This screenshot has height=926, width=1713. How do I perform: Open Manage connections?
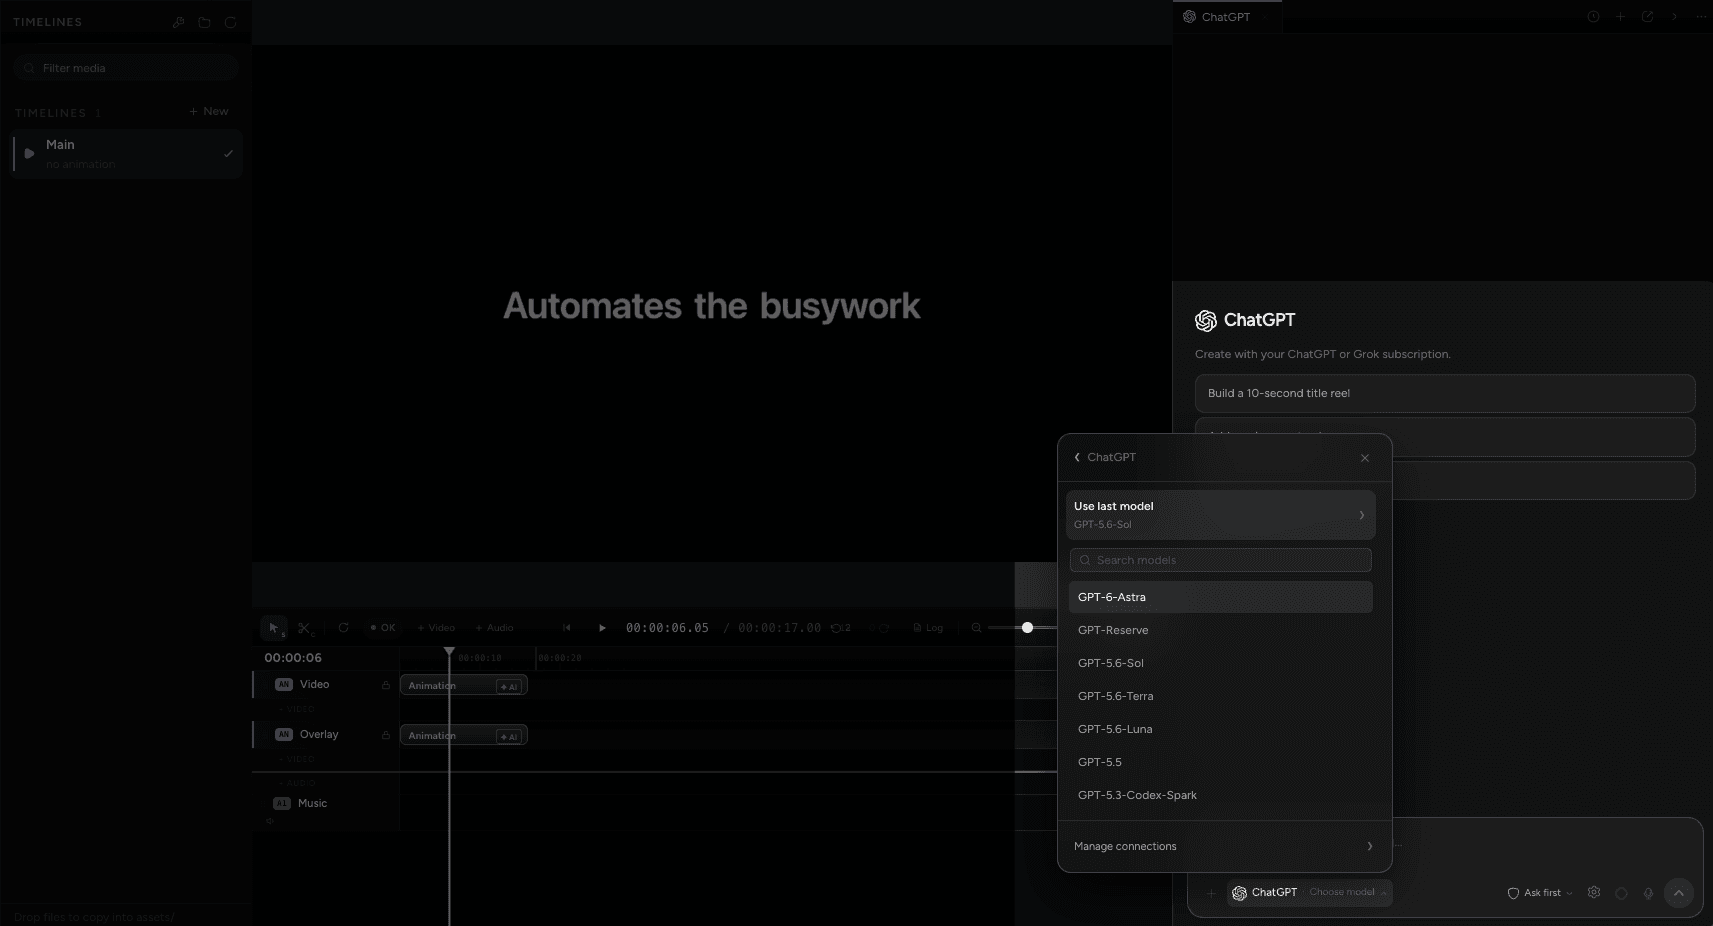tap(1224, 846)
